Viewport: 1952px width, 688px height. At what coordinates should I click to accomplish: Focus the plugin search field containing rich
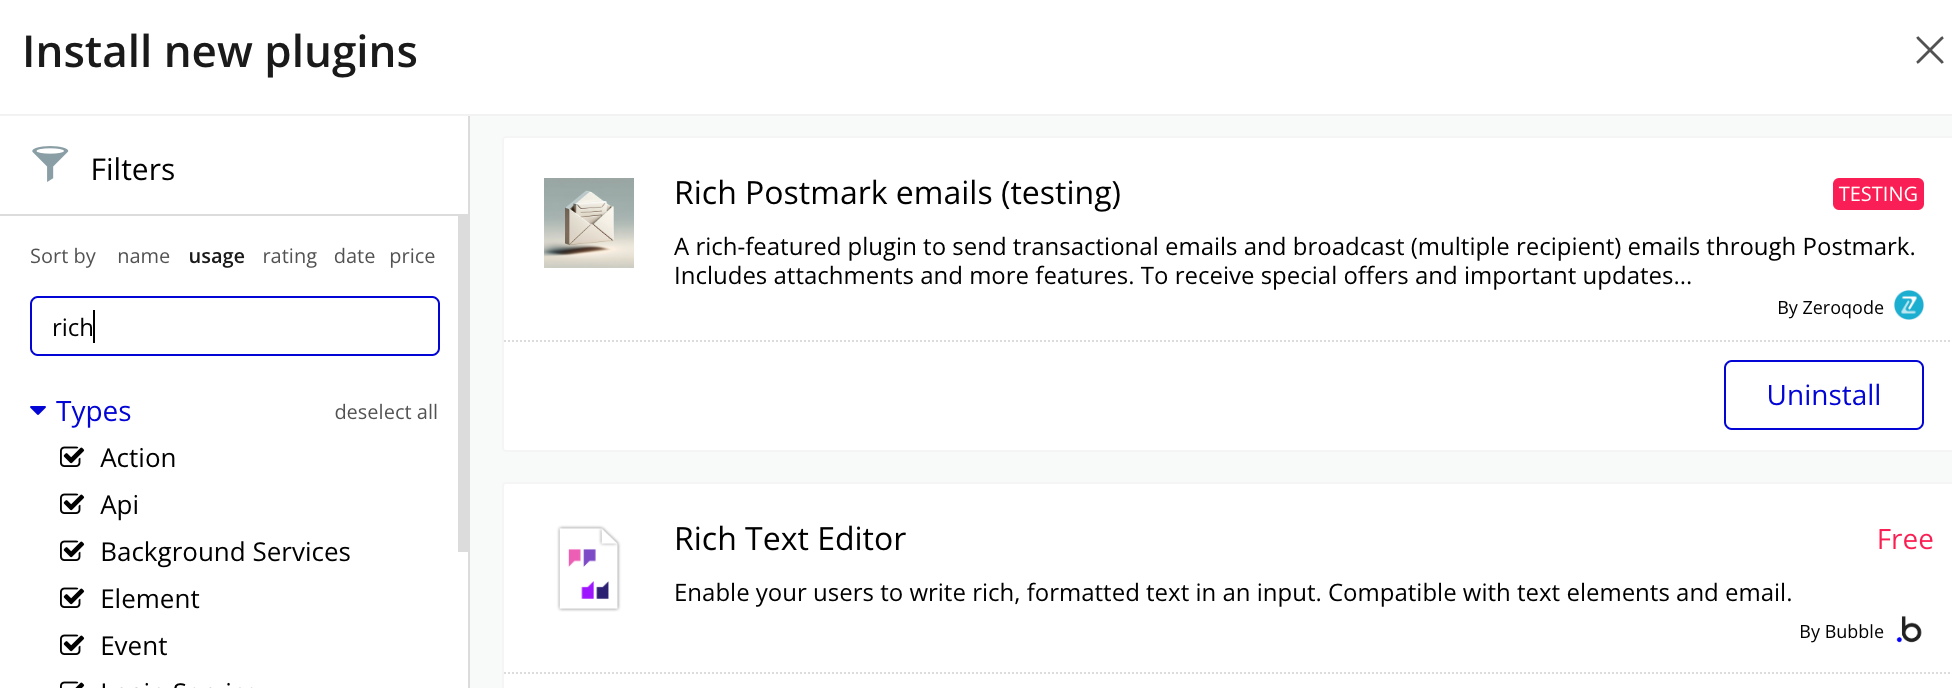235,326
